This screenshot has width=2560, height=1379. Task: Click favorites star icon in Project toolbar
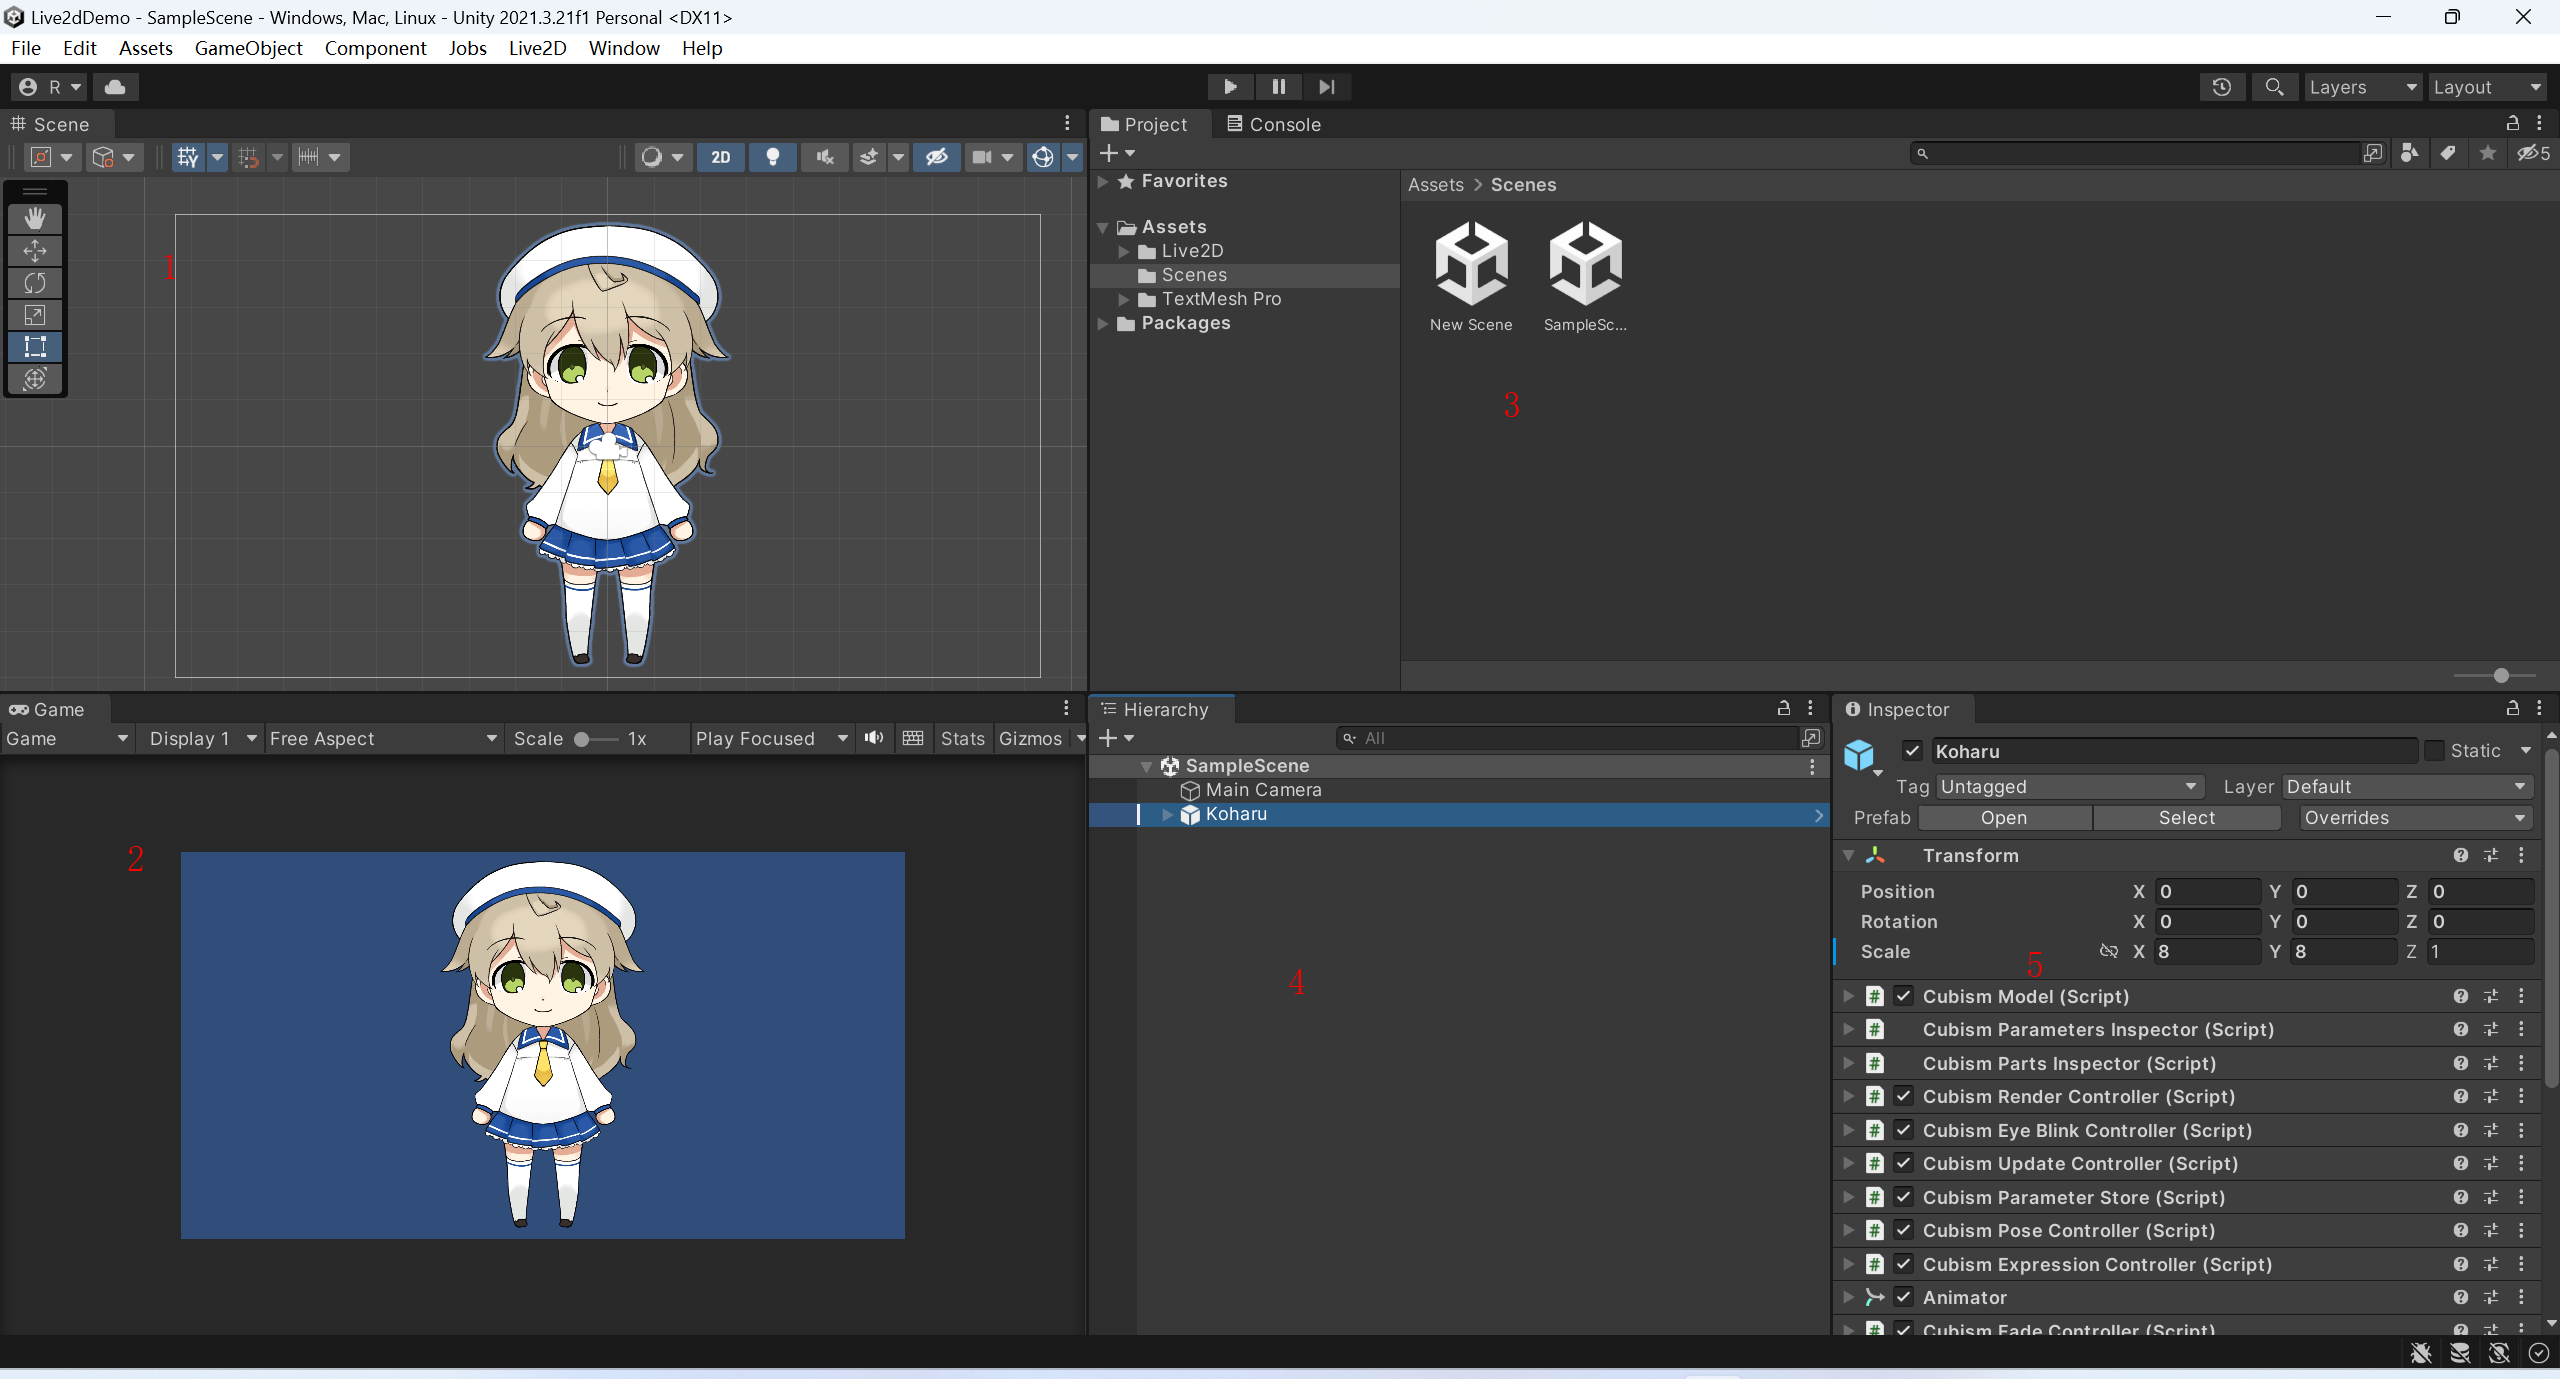click(2488, 153)
